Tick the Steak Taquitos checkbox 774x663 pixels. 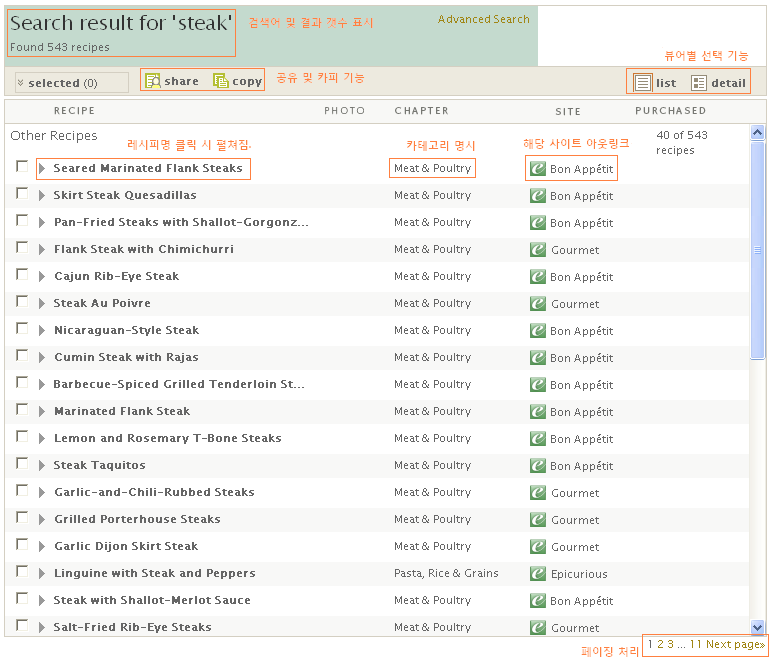tap(22, 463)
